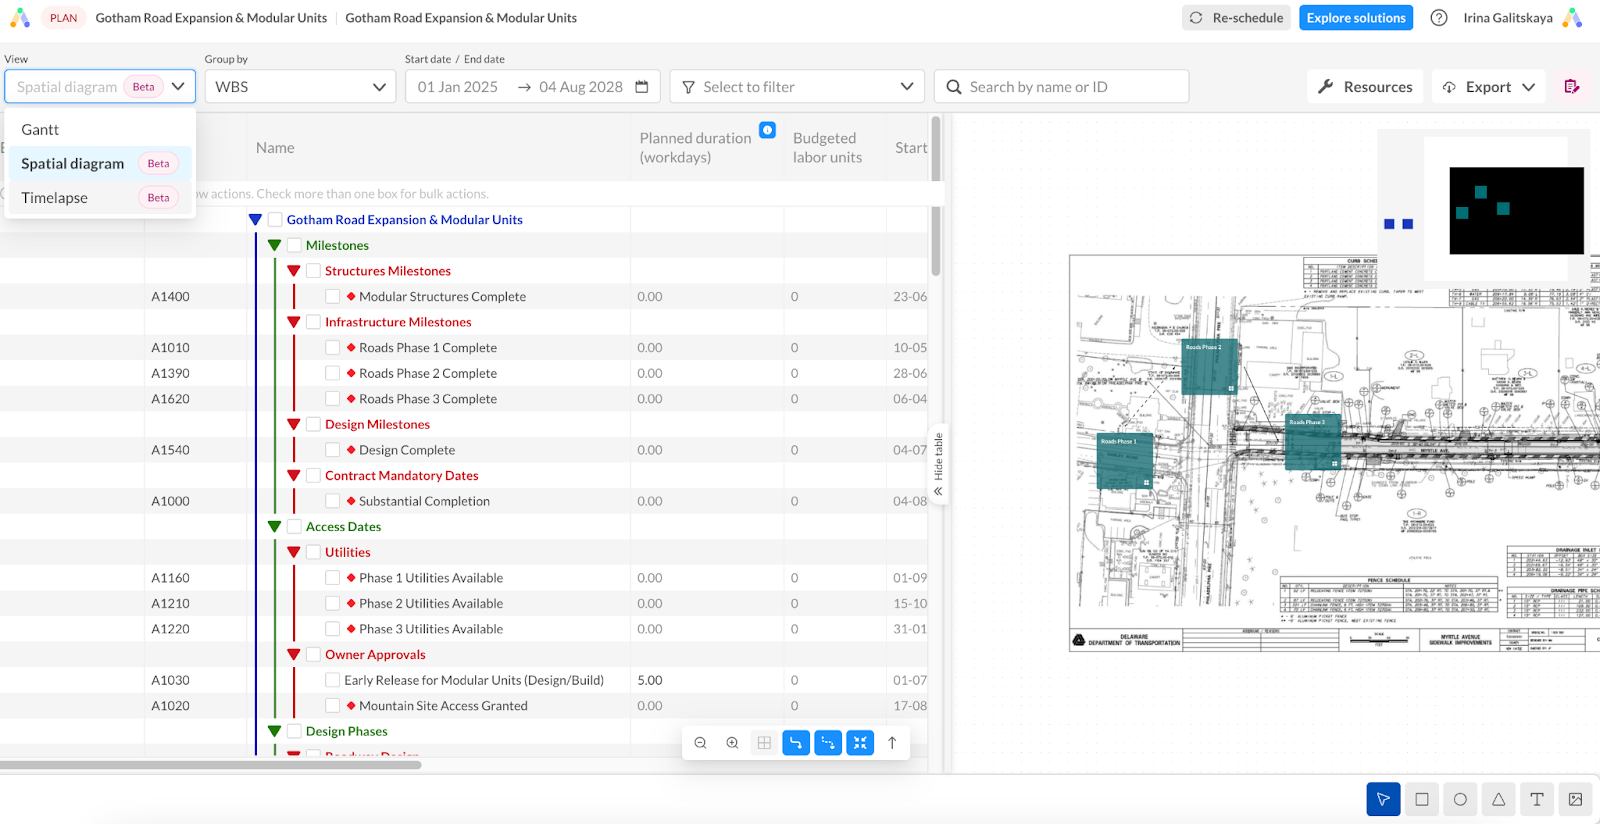Click the calendar icon in date range
The width and height of the screenshot is (1600, 824).
(642, 87)
